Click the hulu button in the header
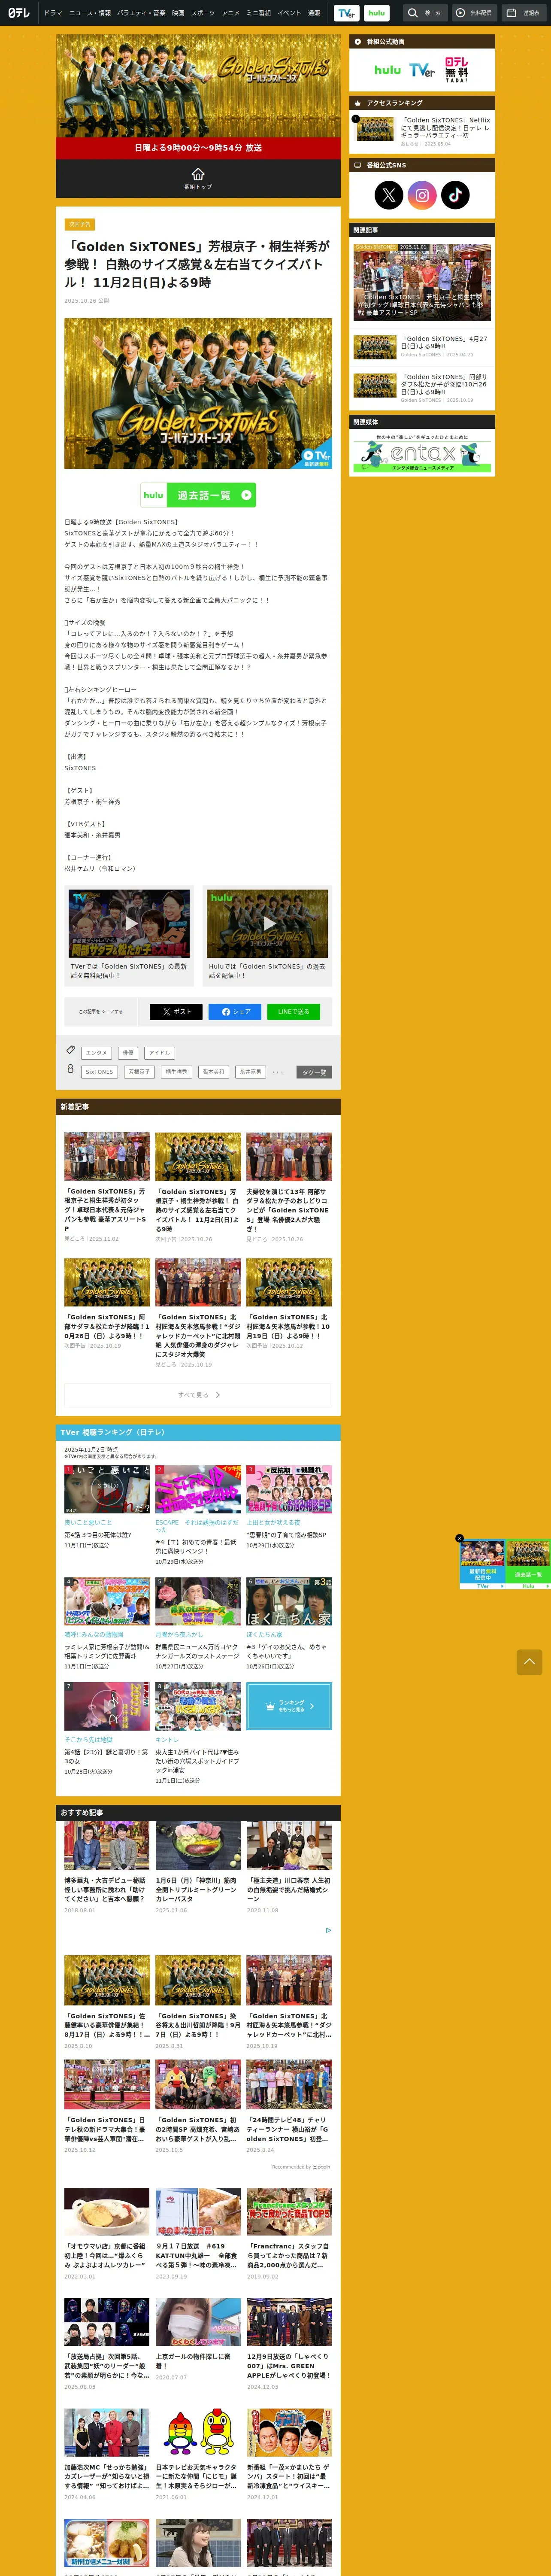This screenshot has width=551, height=2576. pyautogui.click(x=376, y=13)
